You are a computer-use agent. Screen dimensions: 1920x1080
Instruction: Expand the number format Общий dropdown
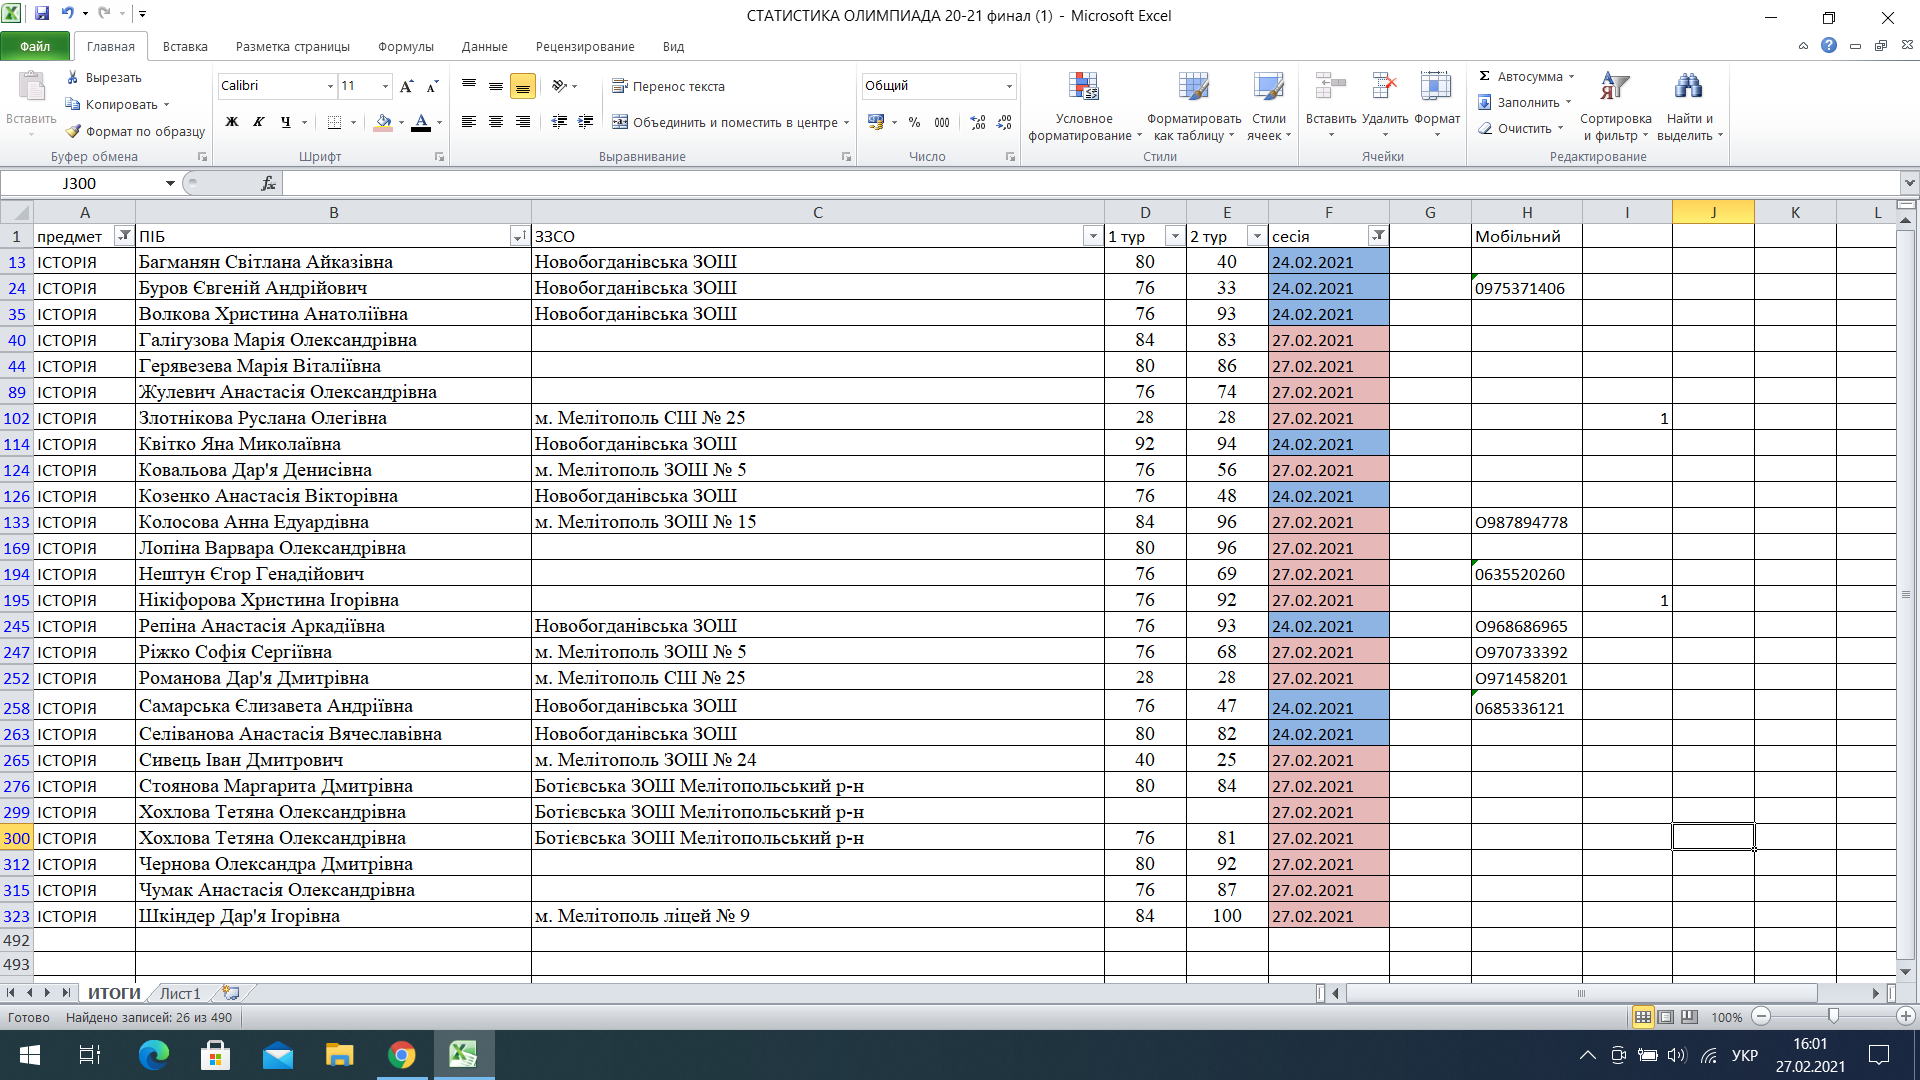[1008, 86]
